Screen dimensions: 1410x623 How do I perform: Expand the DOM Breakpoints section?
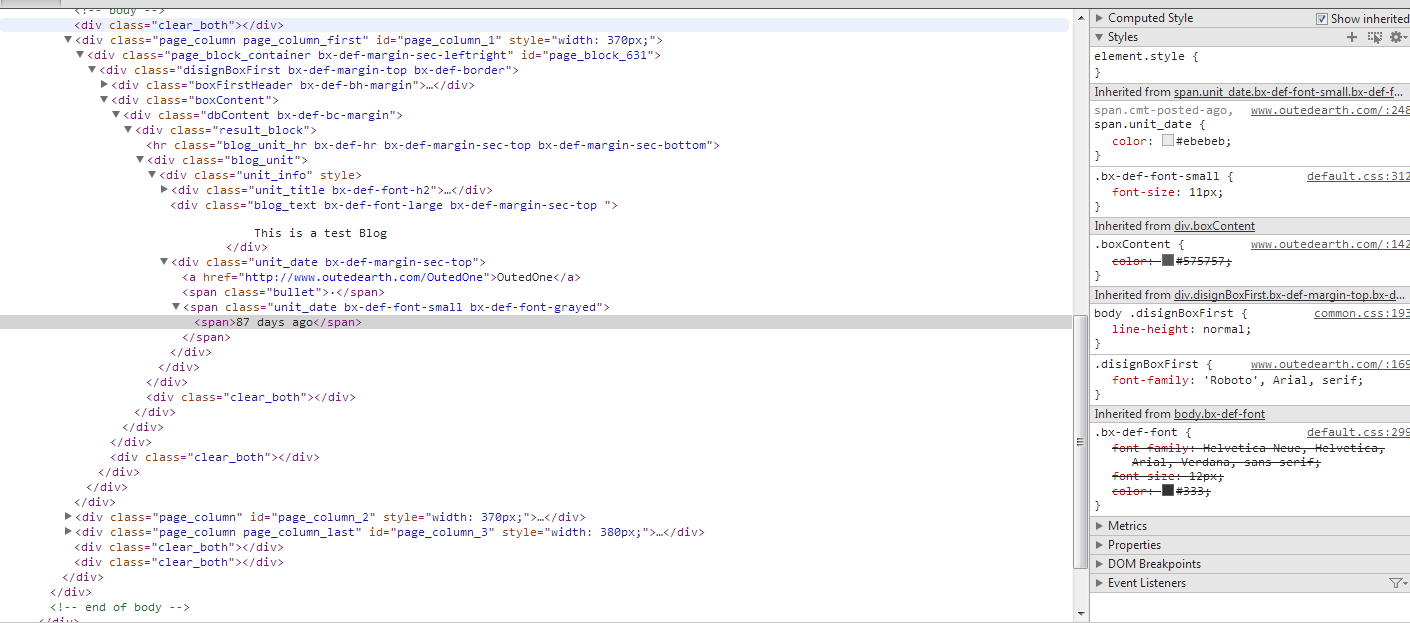pyautogui.click(x=1100, y=564)
